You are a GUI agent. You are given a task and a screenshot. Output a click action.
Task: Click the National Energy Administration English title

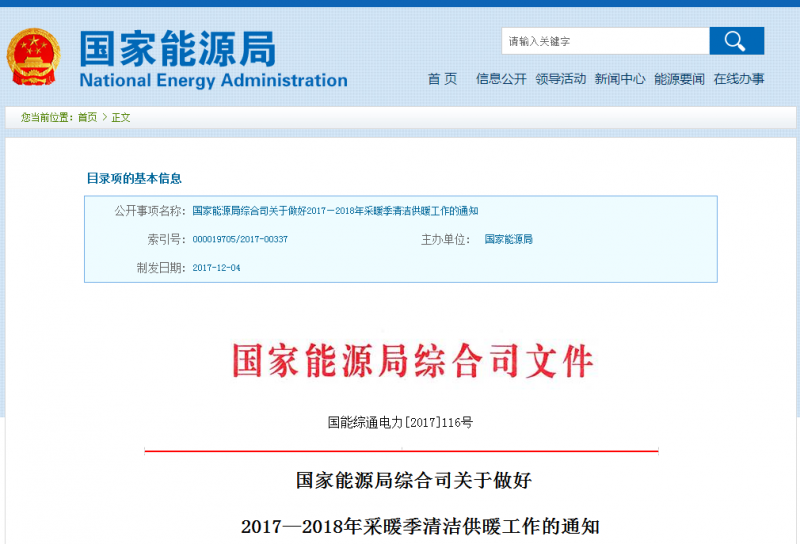tap(213, 80)
